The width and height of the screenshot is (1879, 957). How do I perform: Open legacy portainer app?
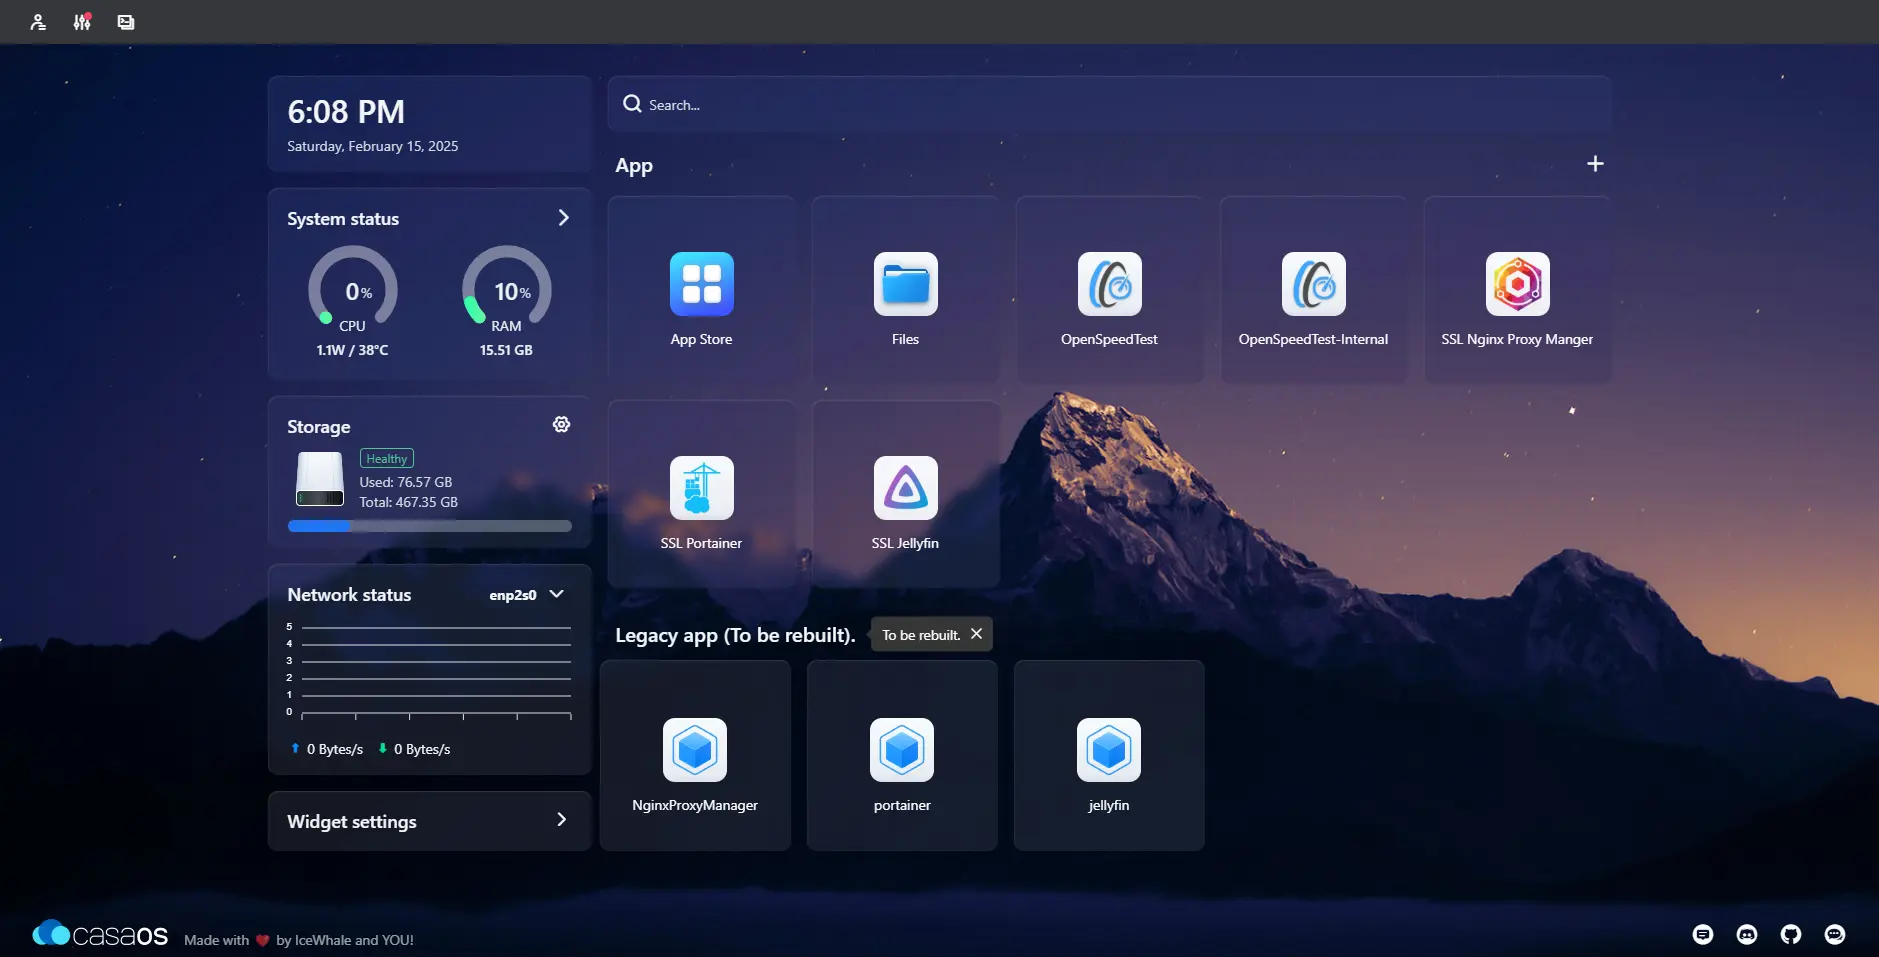coord(902,750)
